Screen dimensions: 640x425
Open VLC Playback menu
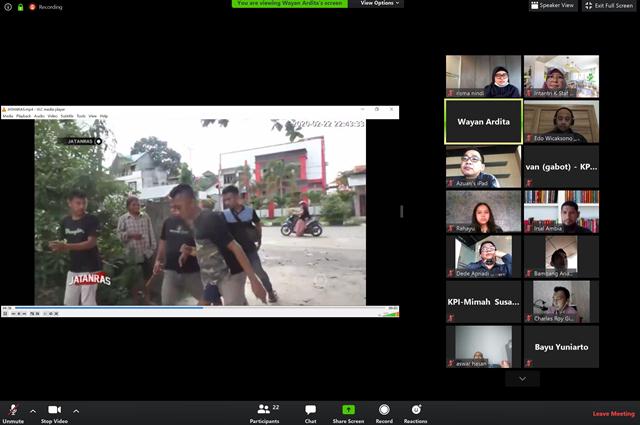pos(23,116)
